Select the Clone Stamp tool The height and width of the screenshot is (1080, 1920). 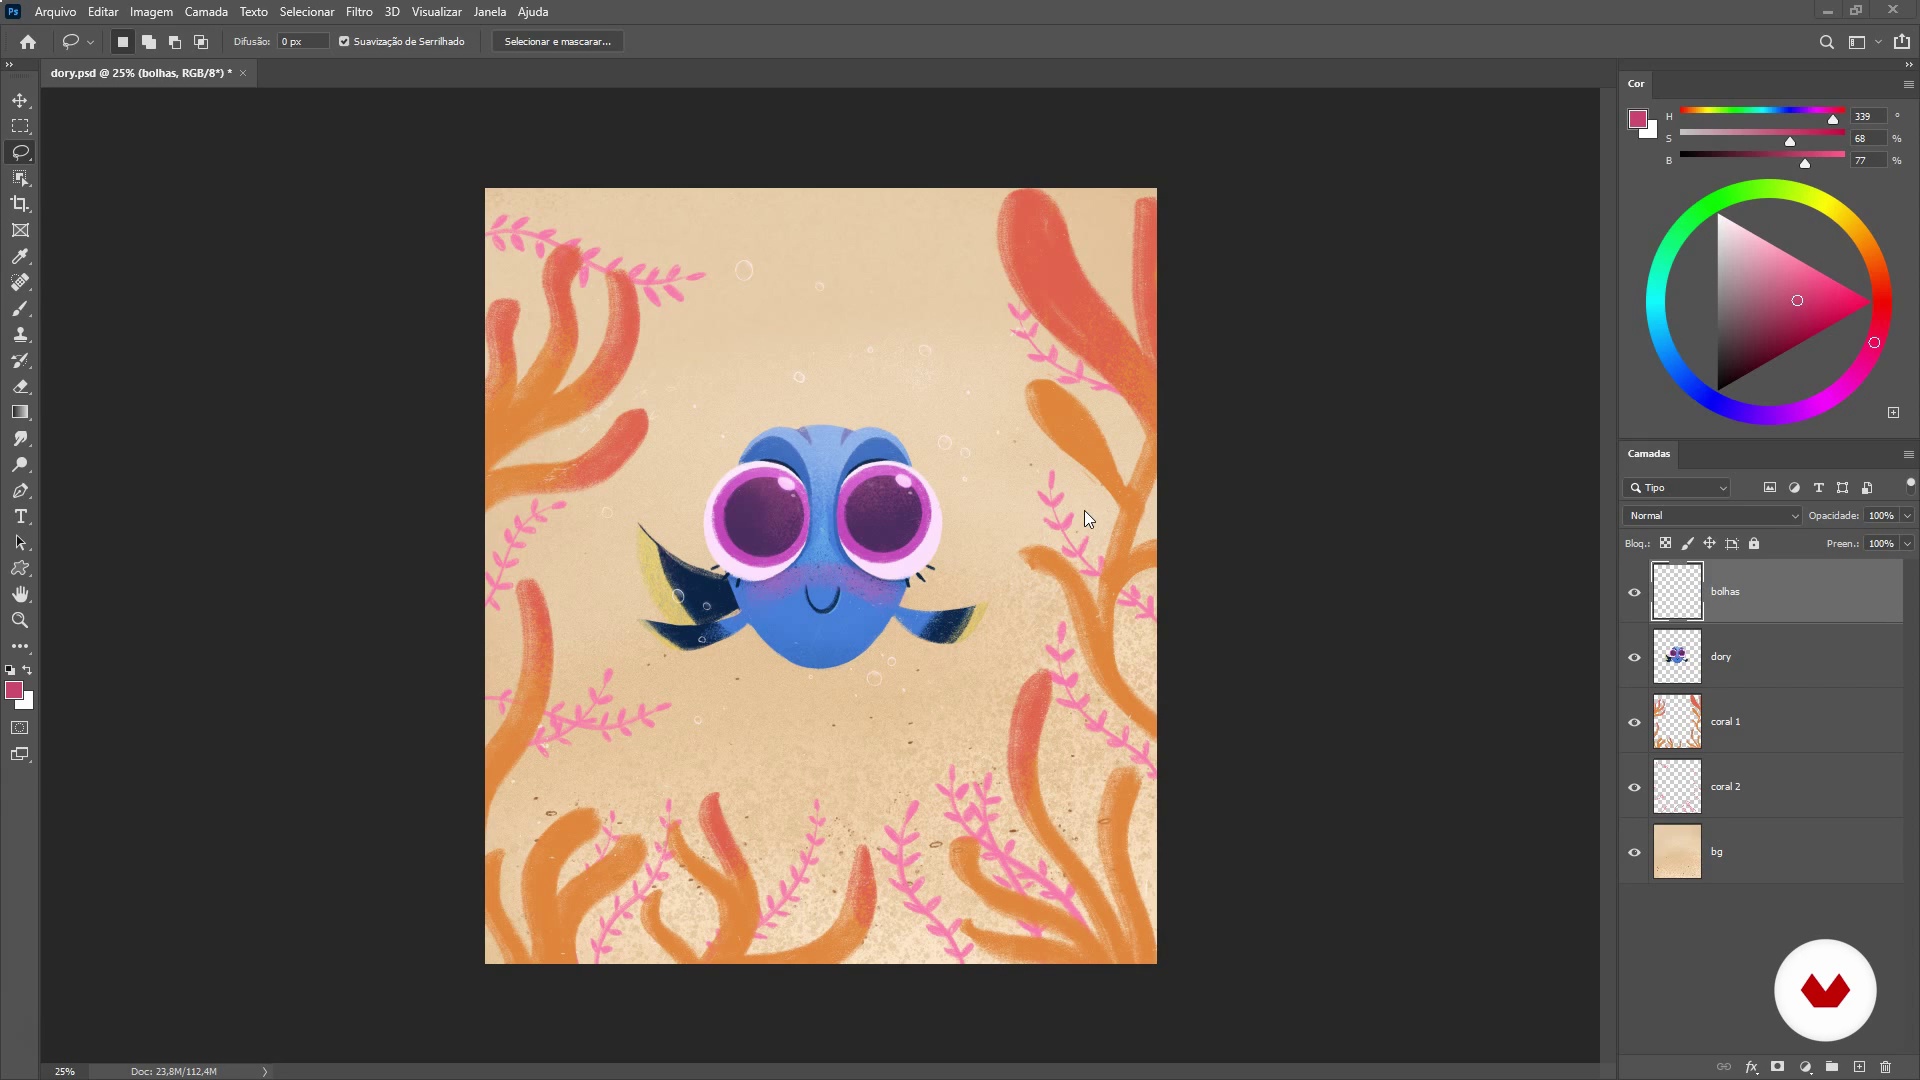20,335
